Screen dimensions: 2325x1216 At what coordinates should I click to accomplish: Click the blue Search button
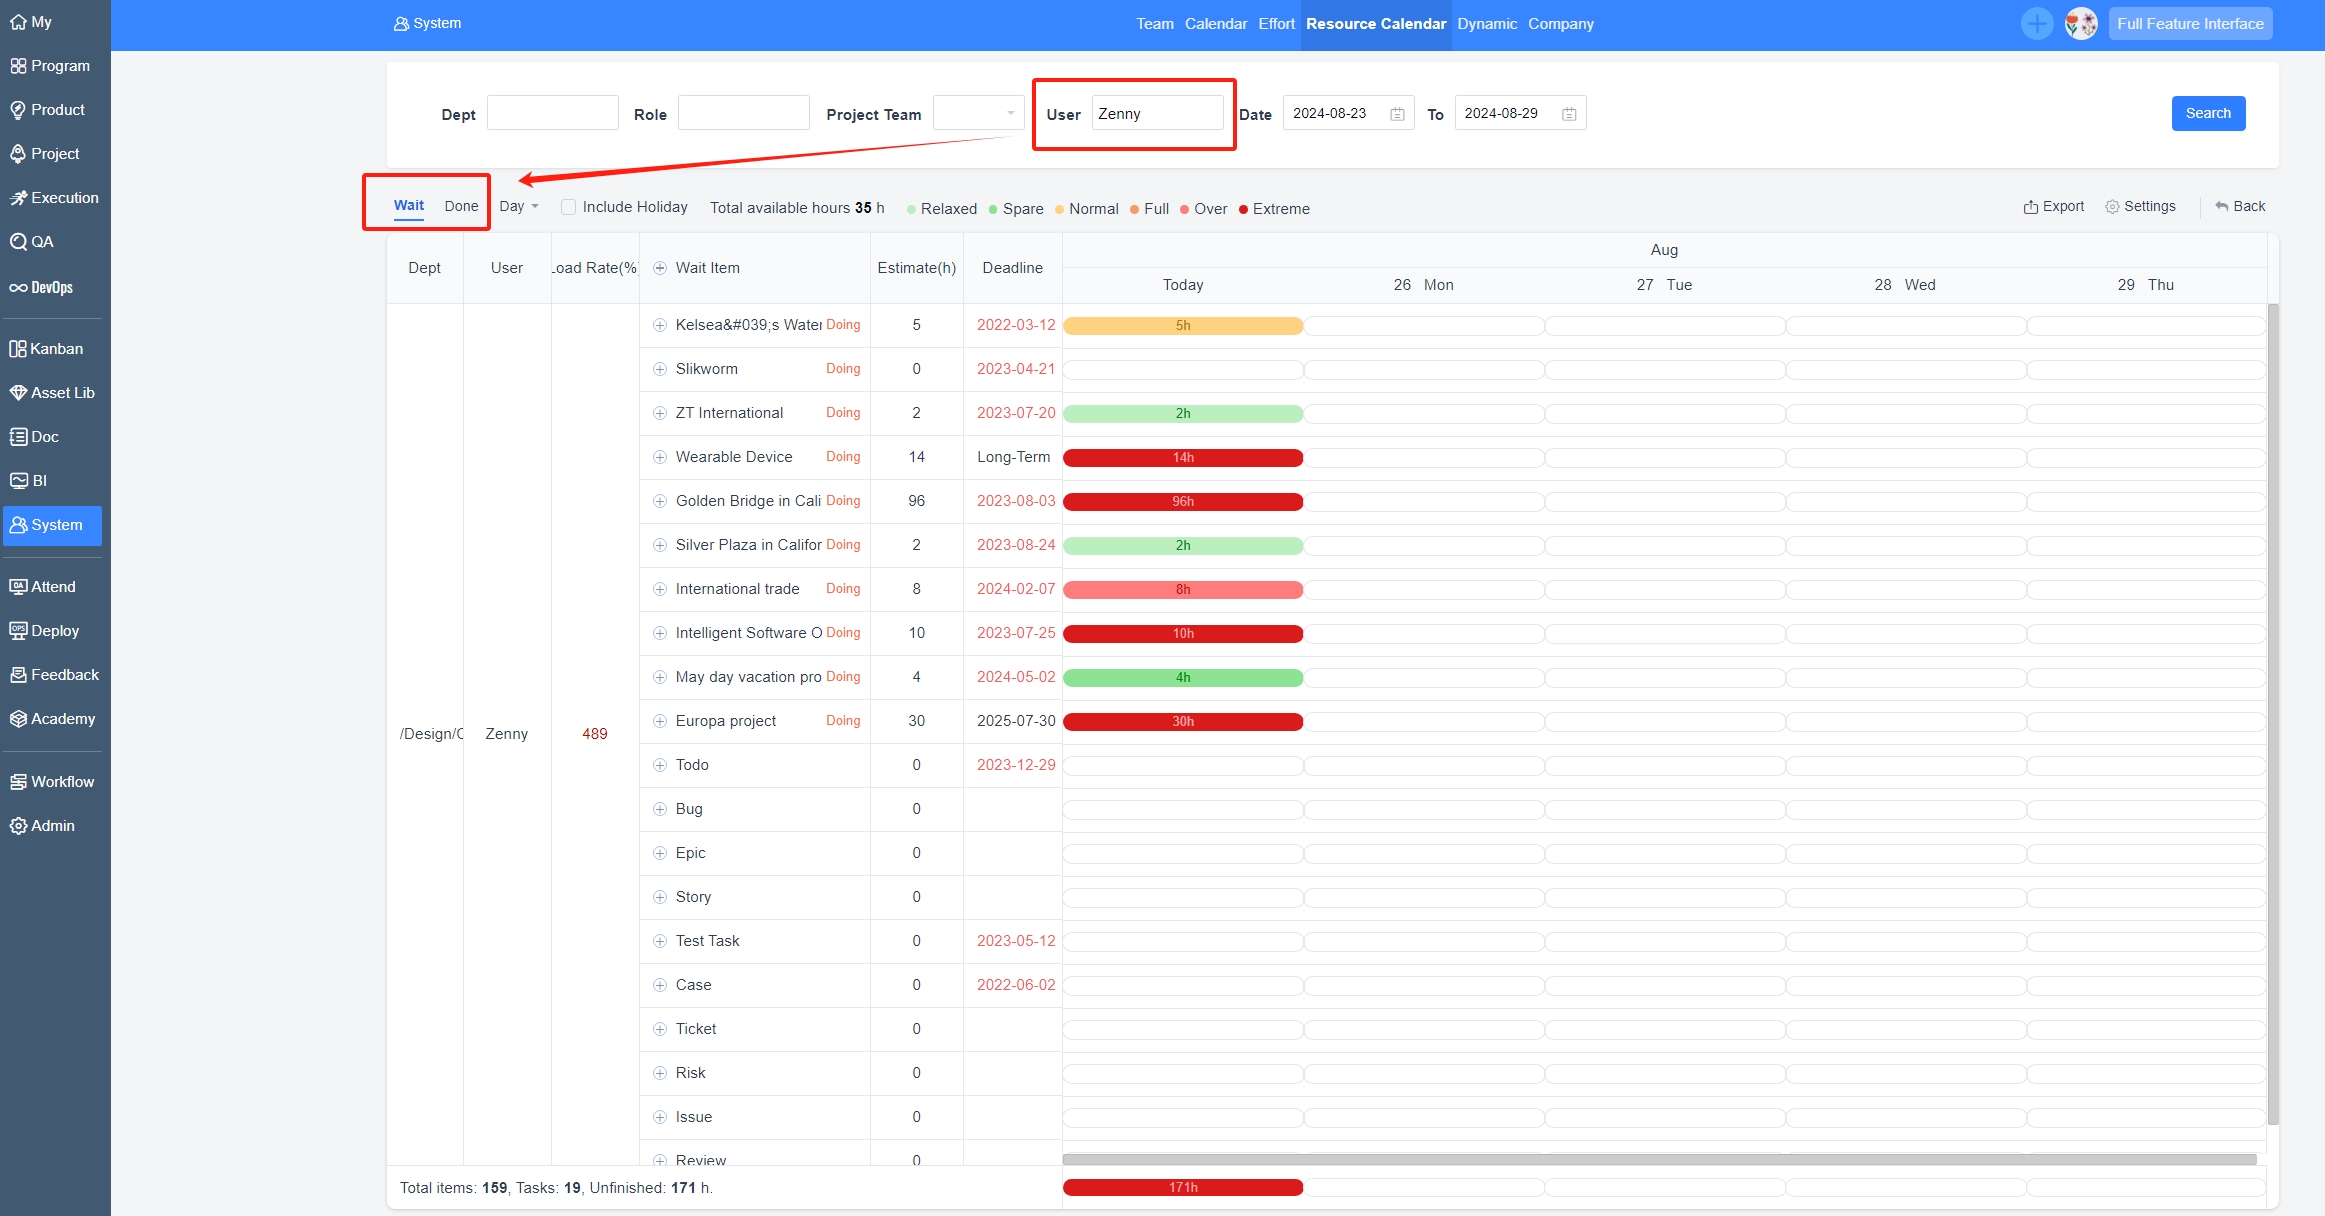[x=2207, y=113]
